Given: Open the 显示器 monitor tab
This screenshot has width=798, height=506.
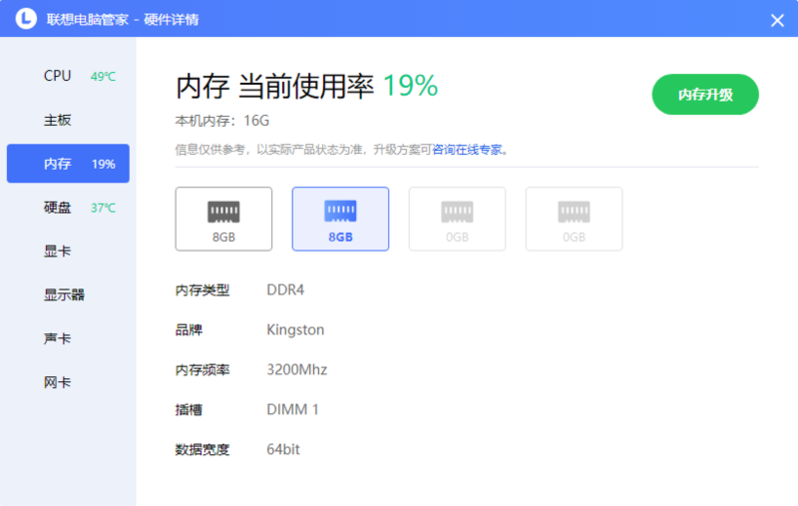Looking at the screenshot, I should 64,295.
